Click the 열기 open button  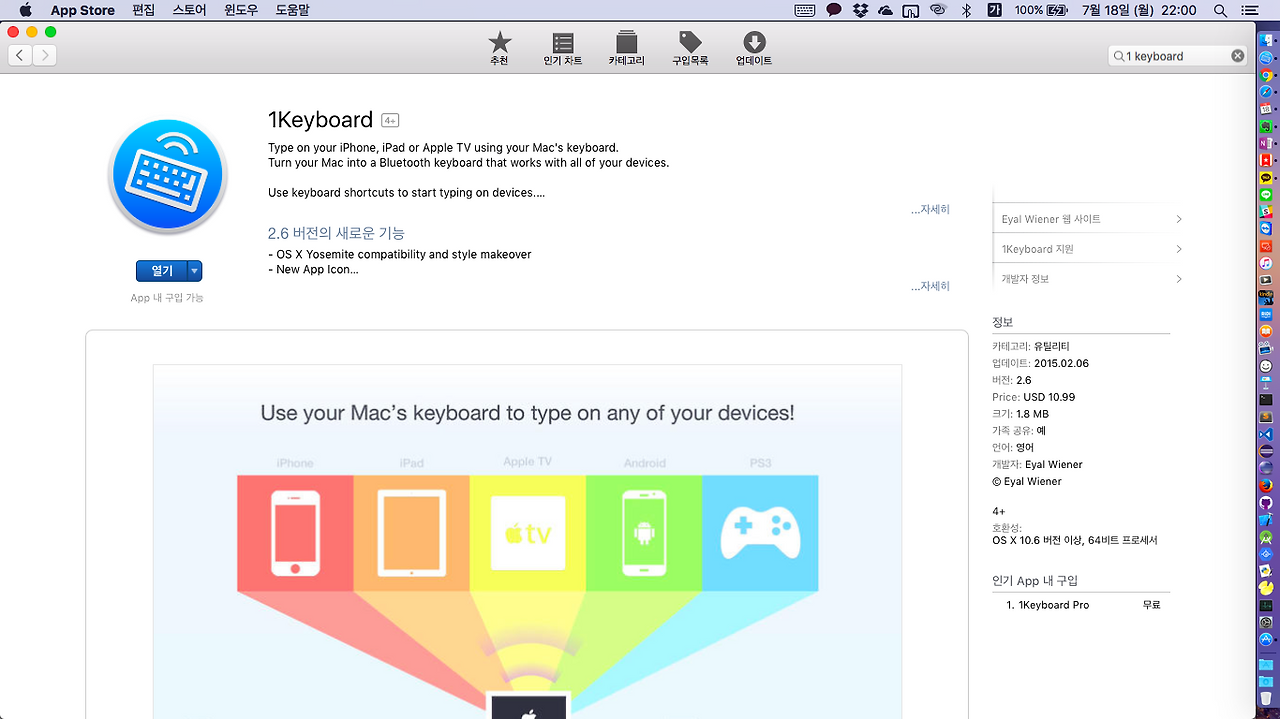click(161, 271)
